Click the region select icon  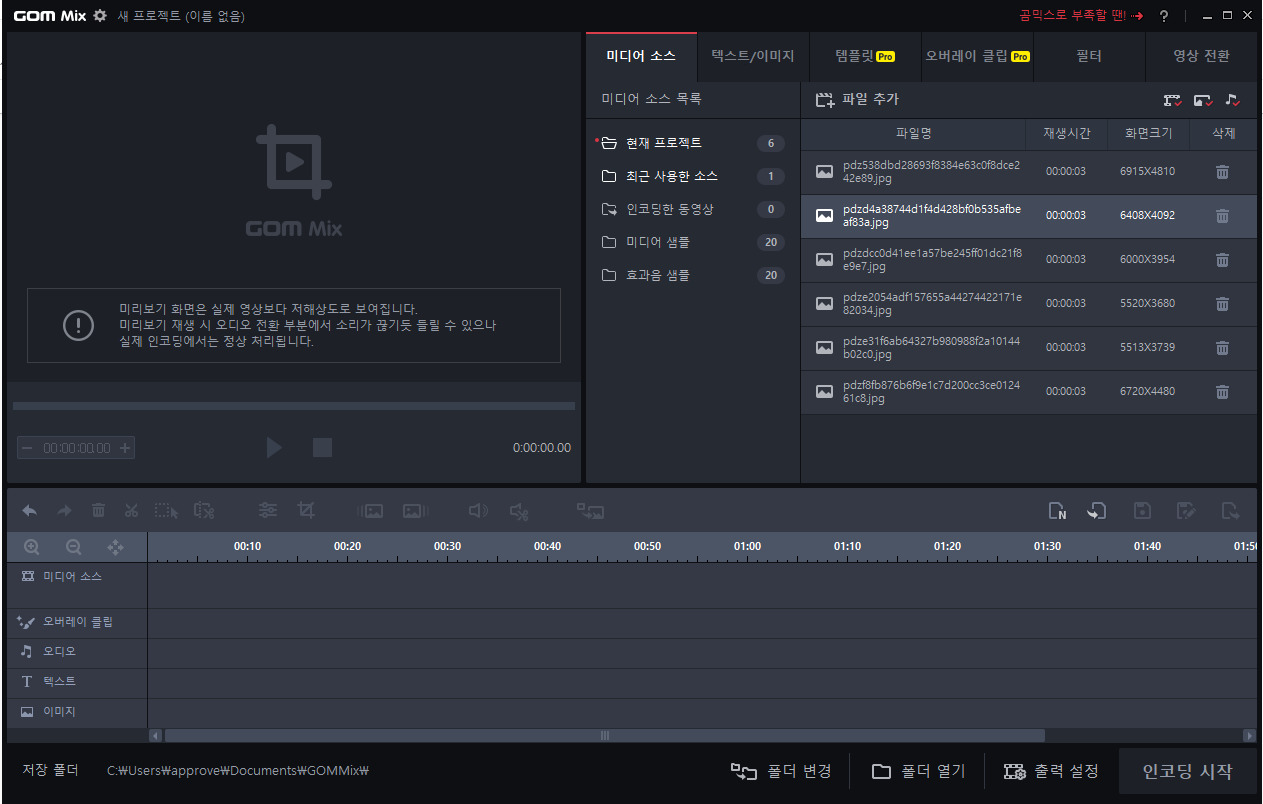tap(167, 511)
